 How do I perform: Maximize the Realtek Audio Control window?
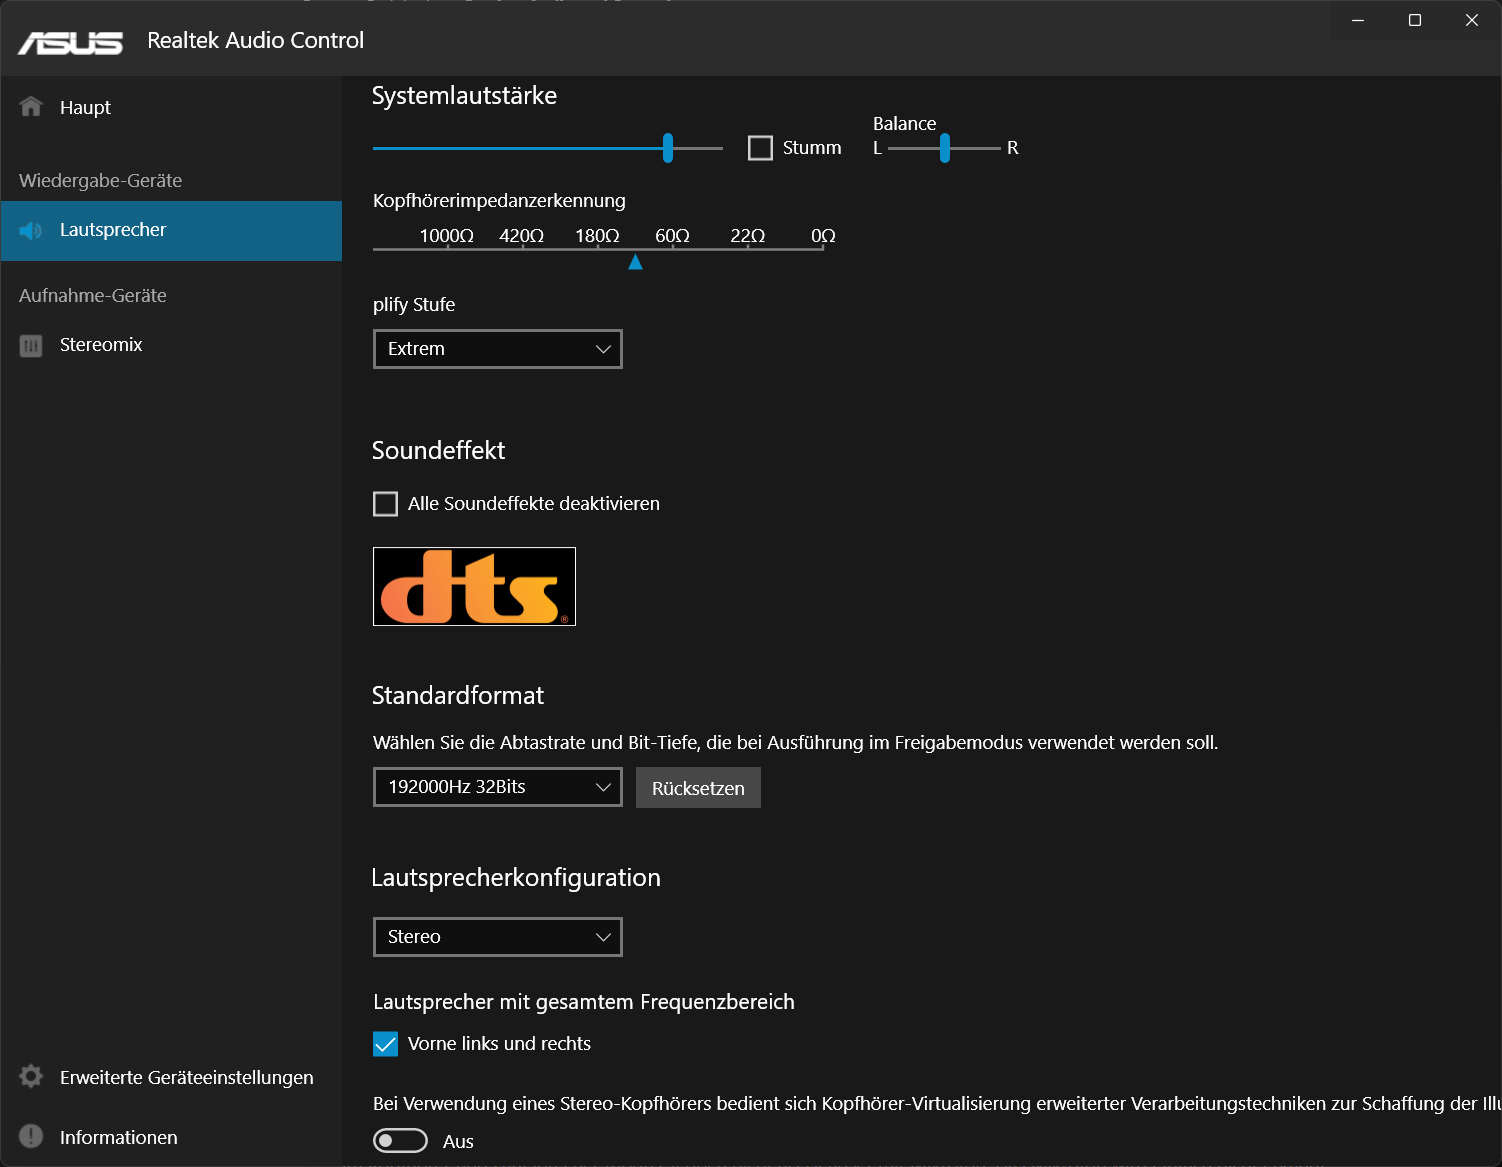tap(1415, 20)
